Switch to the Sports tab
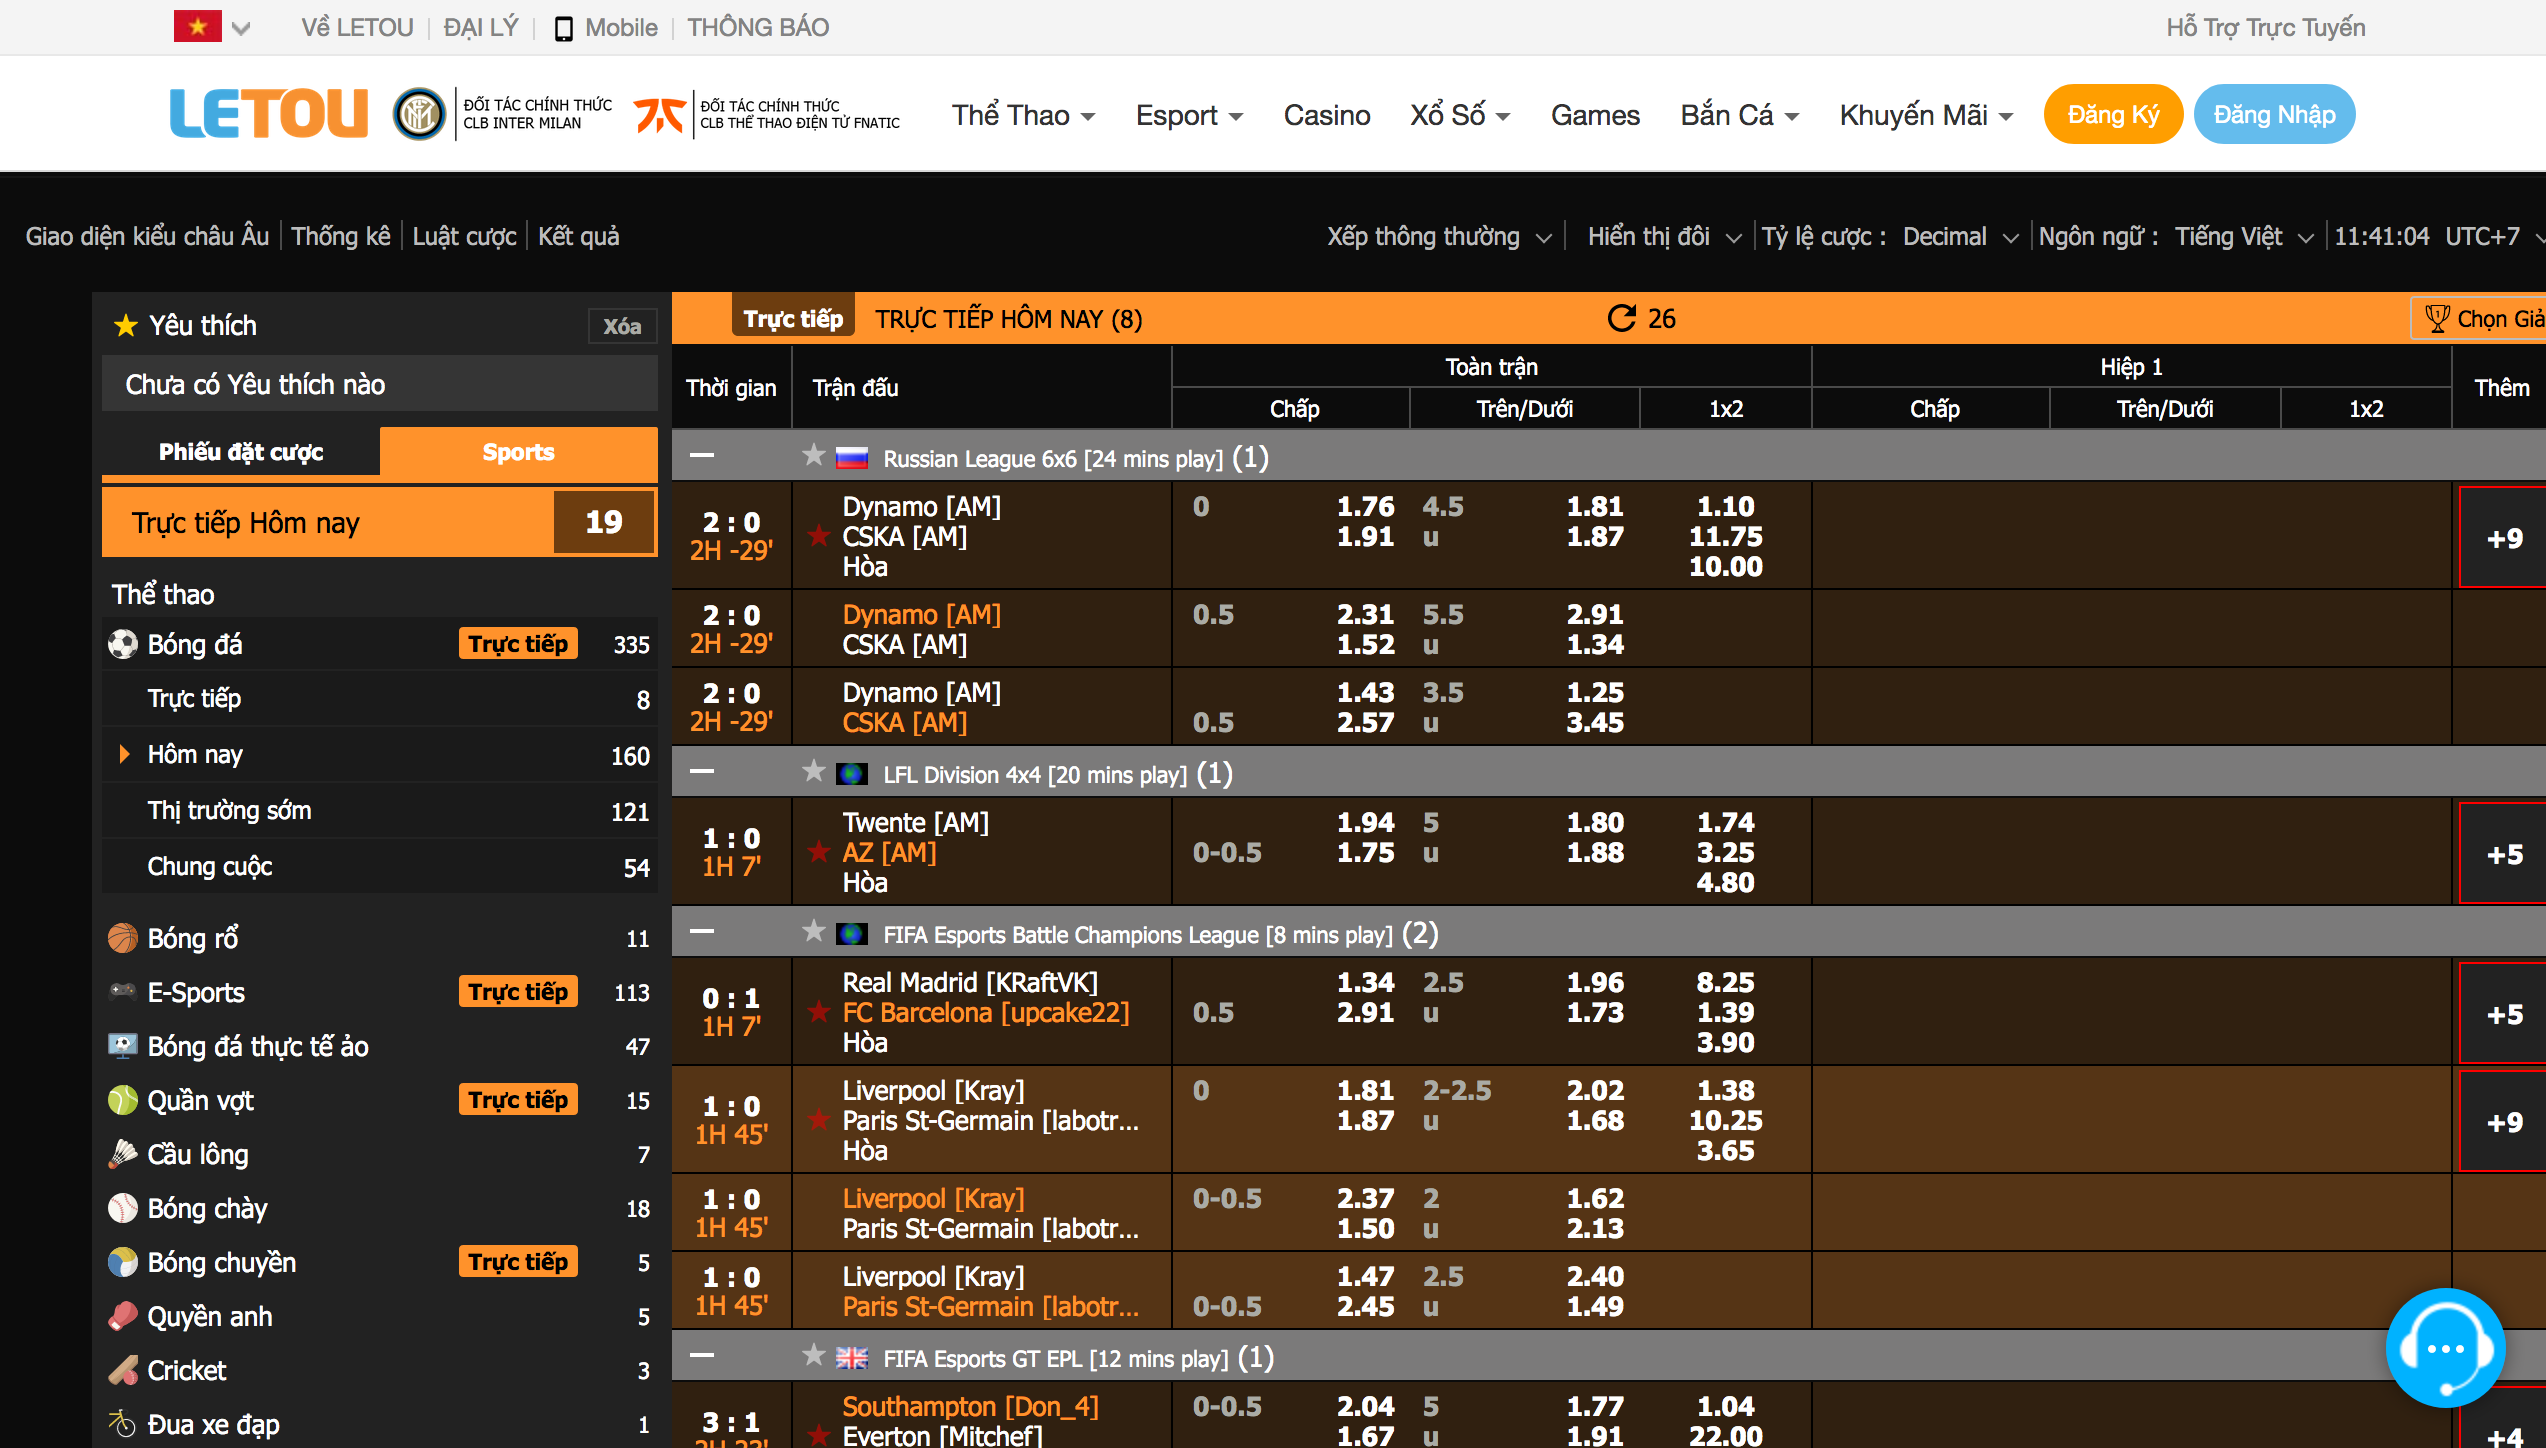This screenshot has height=1448, width=2546. pos(518,452)
